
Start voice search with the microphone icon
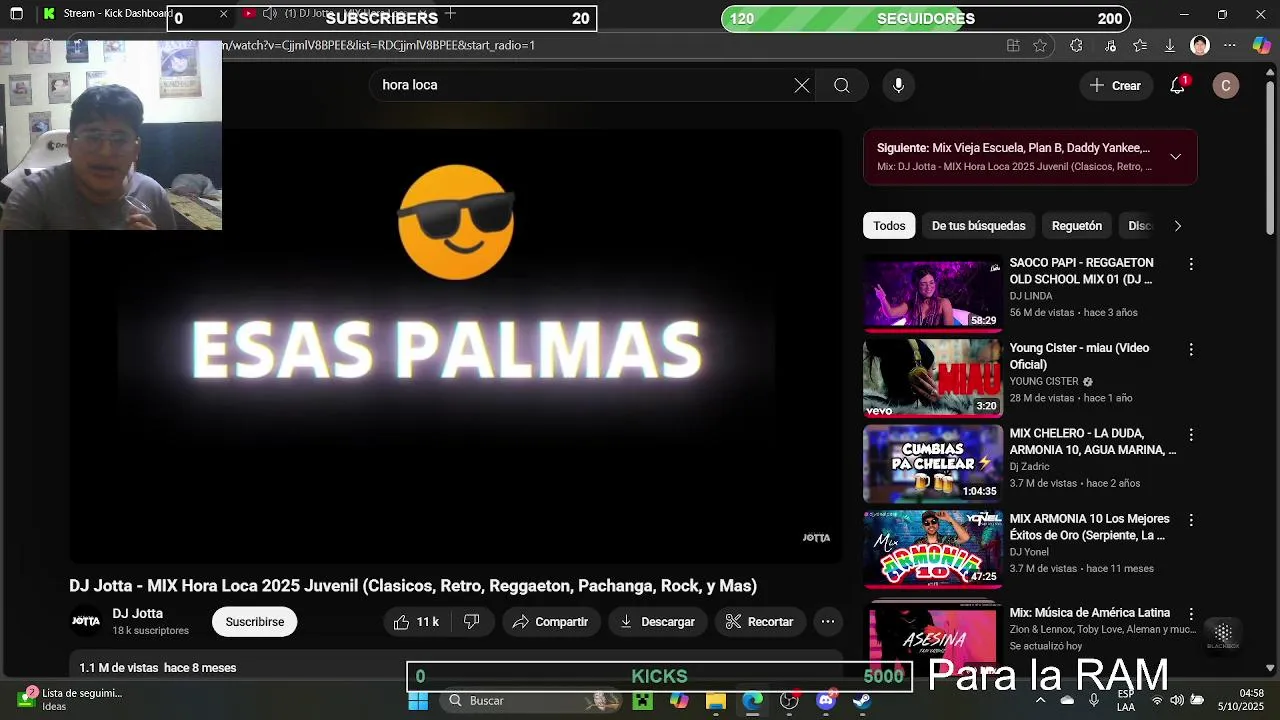pos(898,85)
